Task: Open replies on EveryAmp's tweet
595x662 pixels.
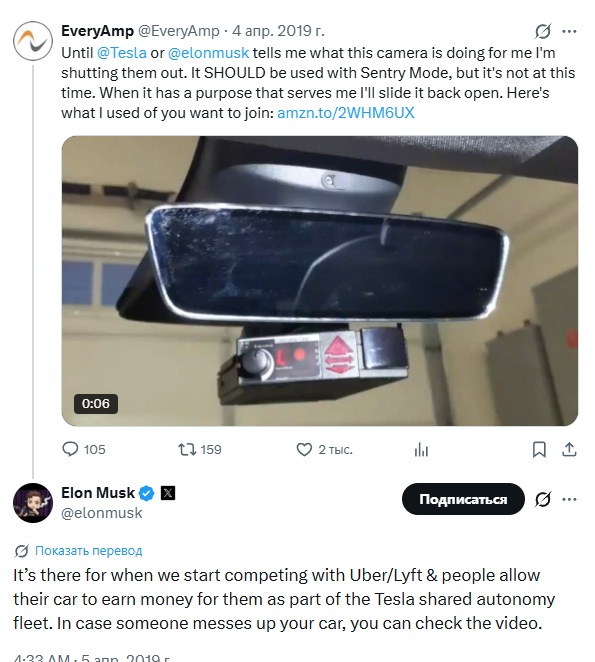Action: coord(83,449)
